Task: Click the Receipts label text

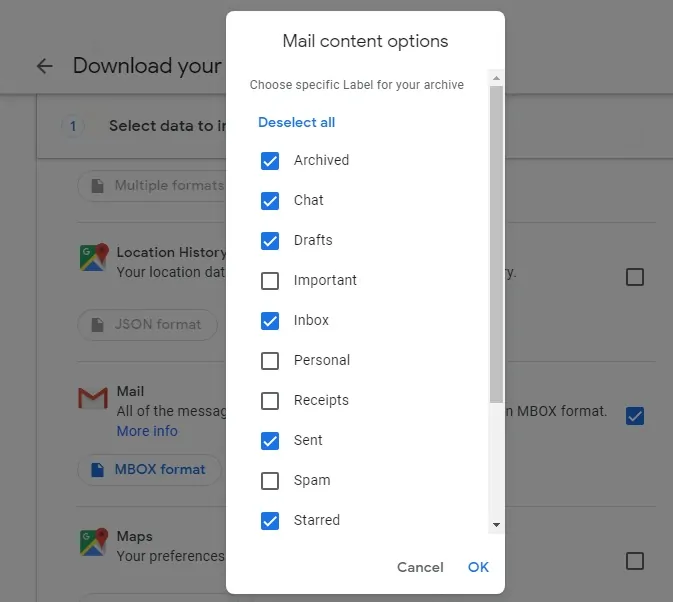Action: 321,400
